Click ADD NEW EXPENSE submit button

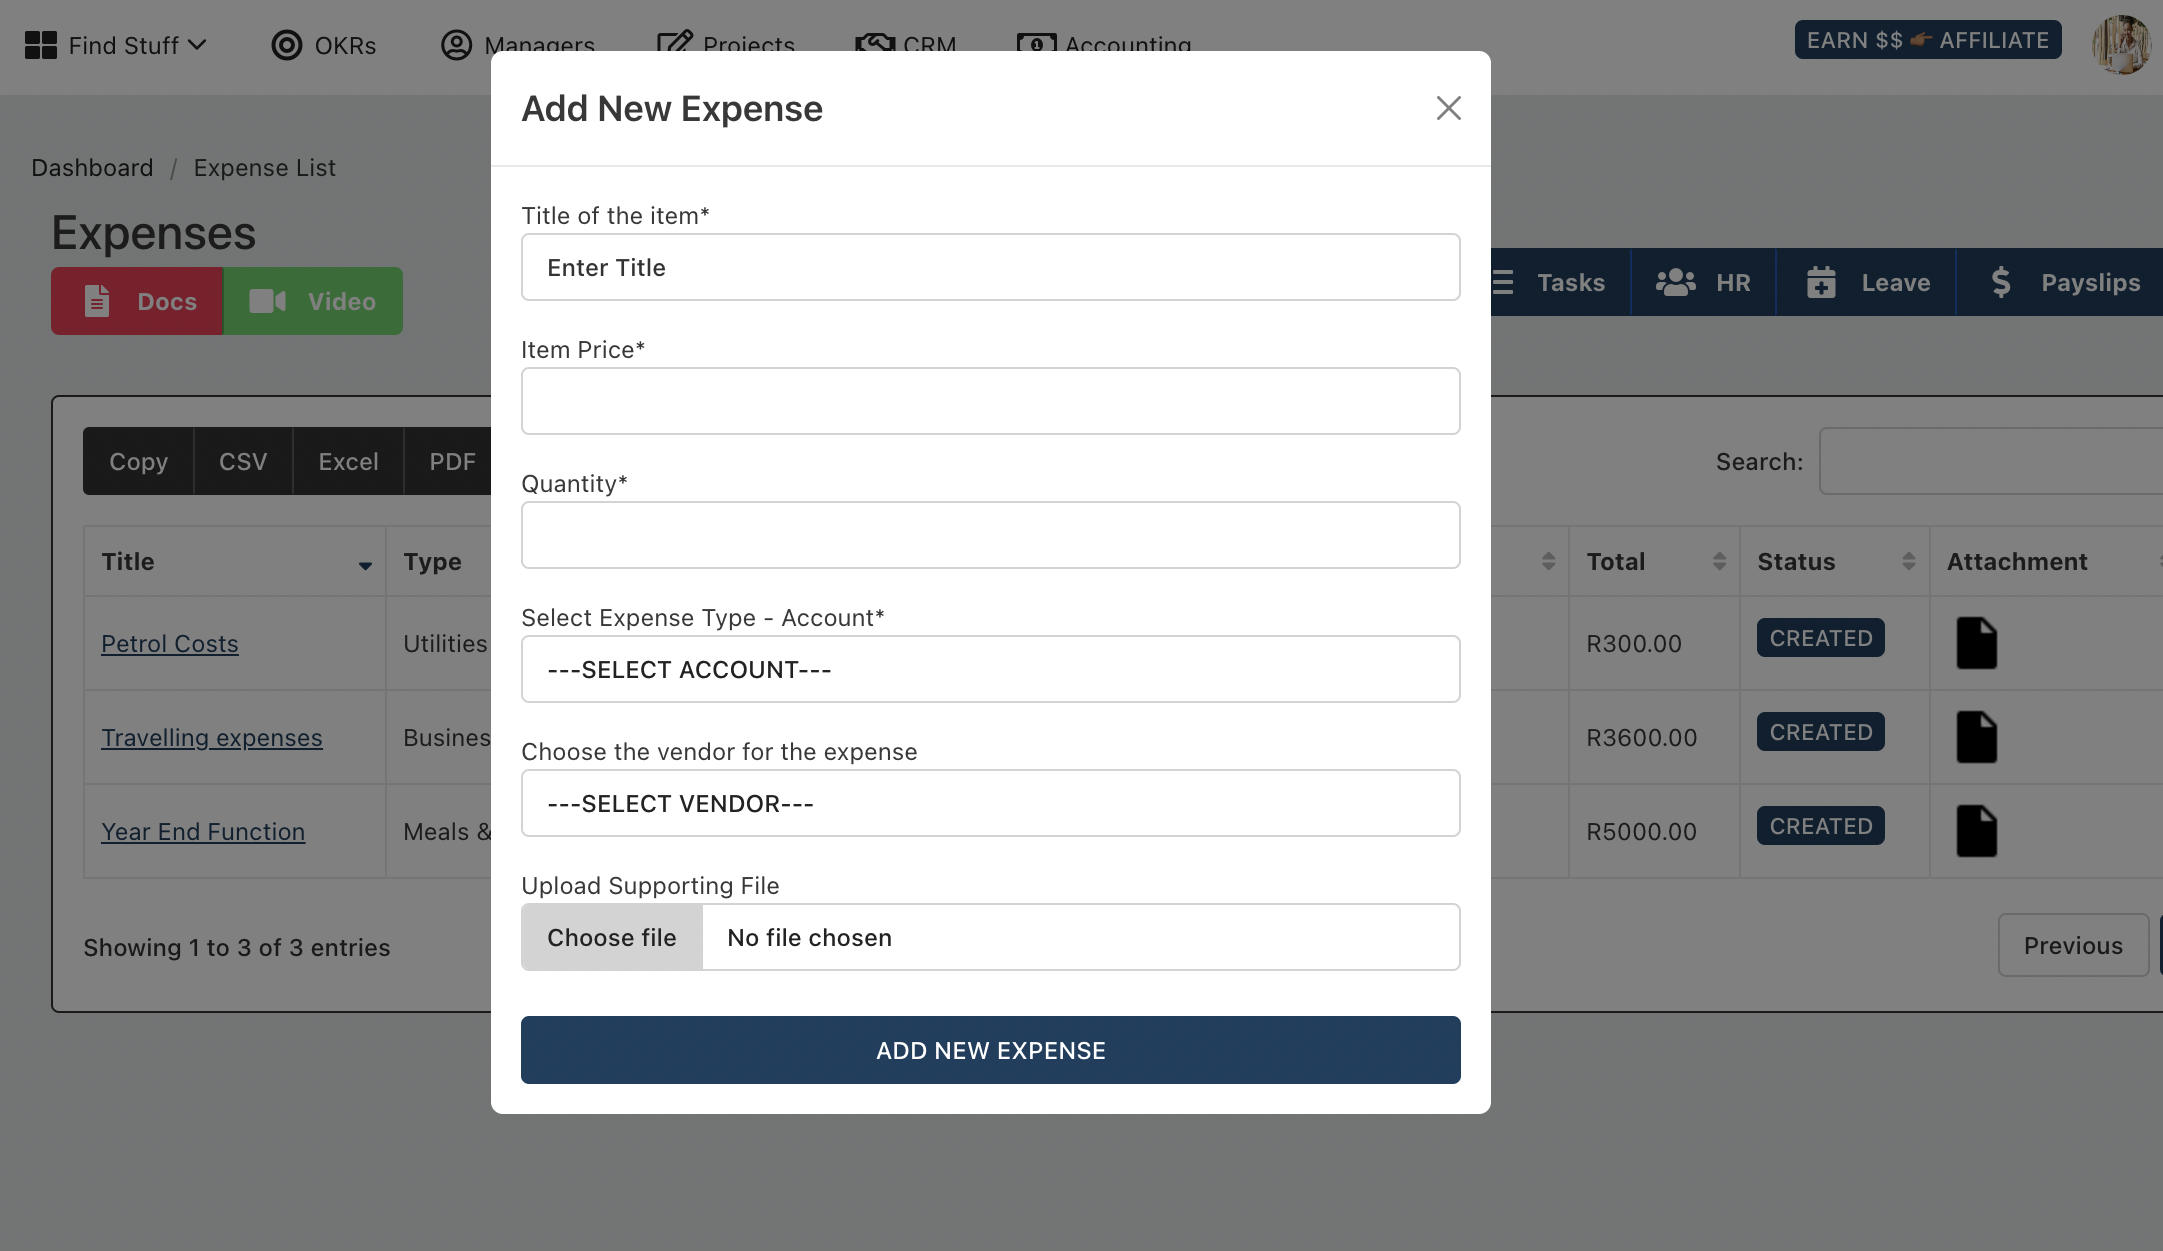click(990, 1050)
